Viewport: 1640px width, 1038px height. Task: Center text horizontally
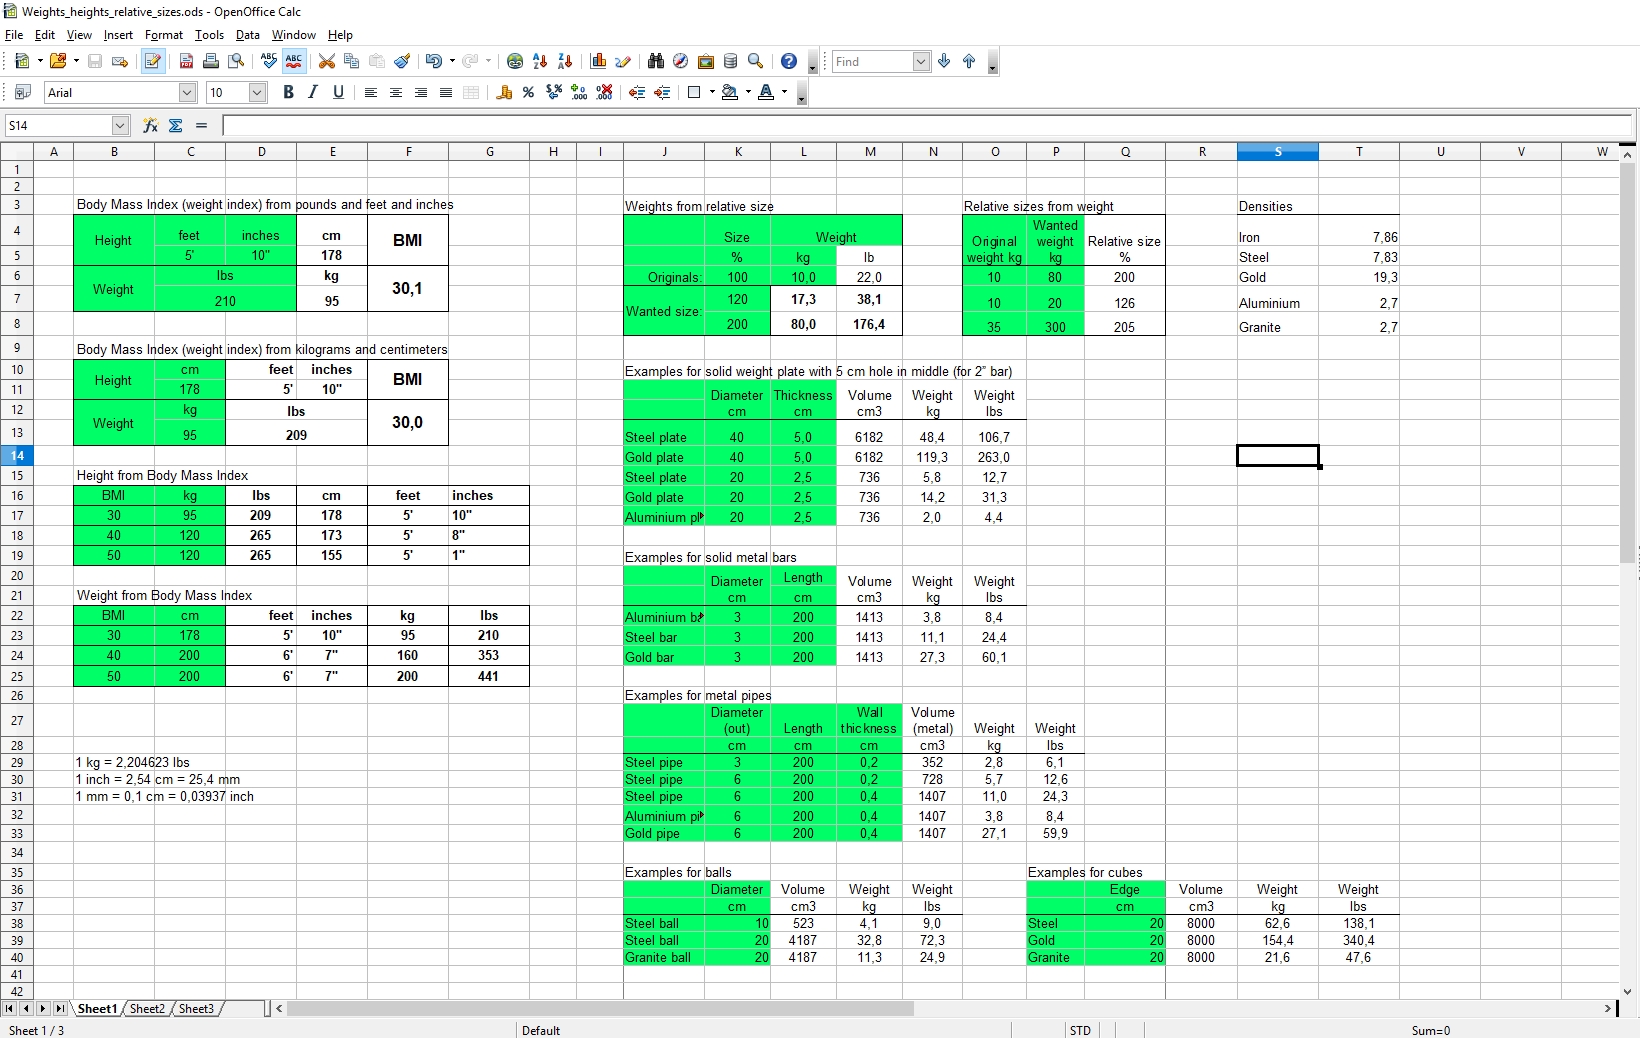click(396, 92)
